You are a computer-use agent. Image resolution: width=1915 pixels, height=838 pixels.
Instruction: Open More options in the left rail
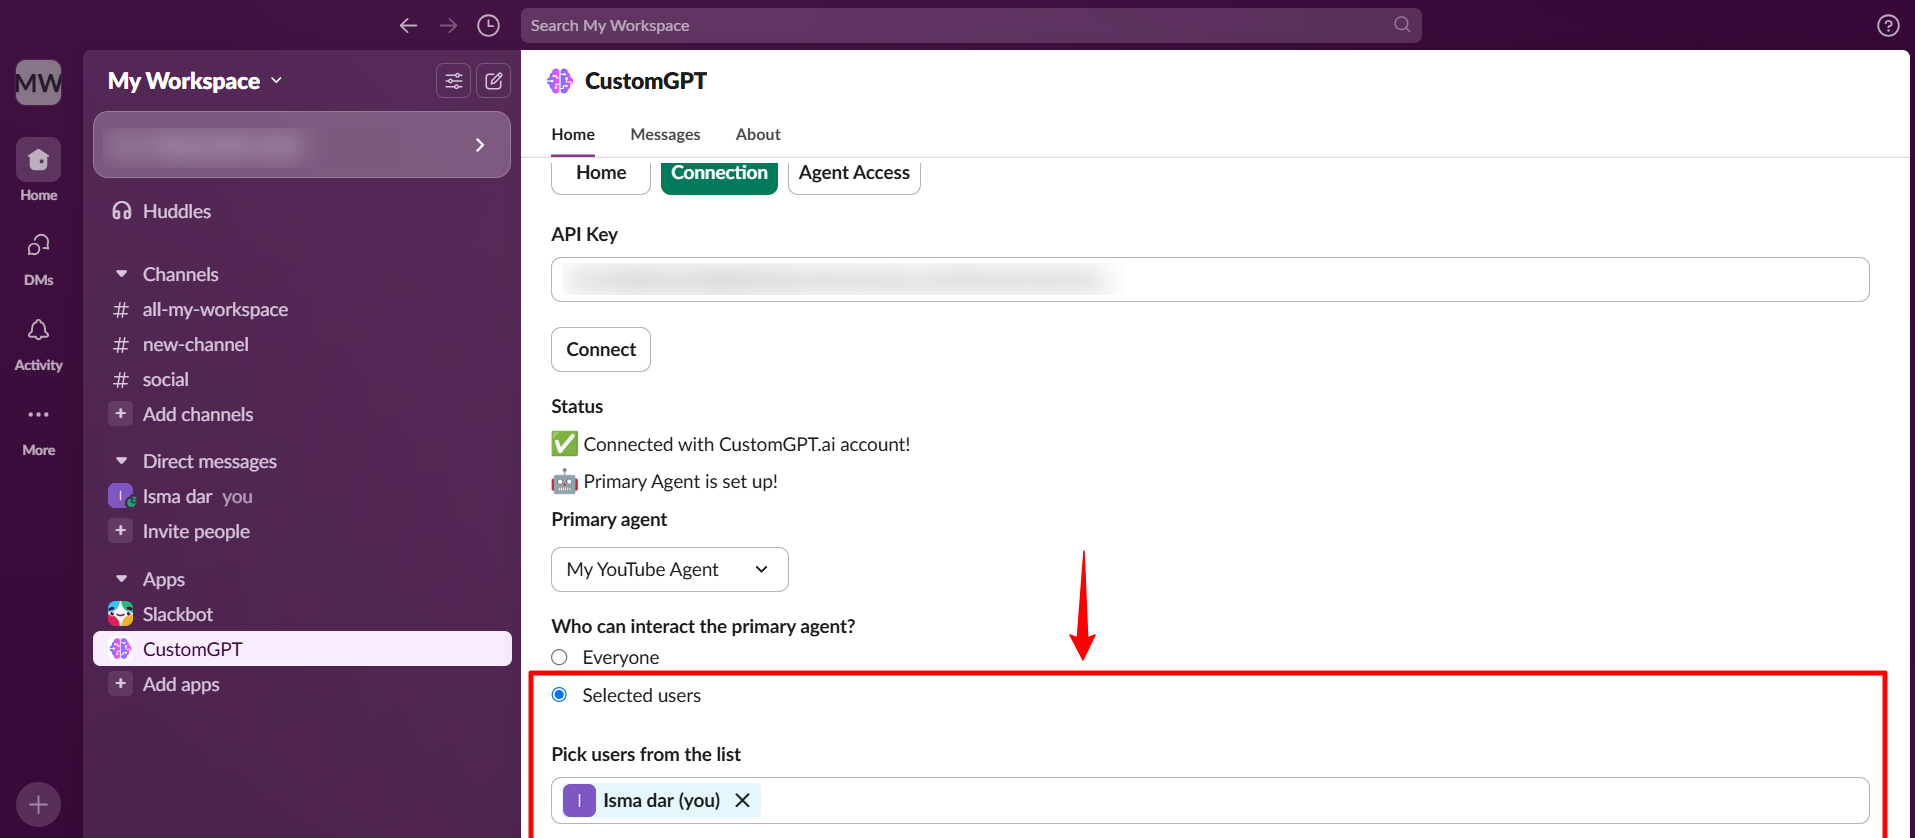point(38,429)
